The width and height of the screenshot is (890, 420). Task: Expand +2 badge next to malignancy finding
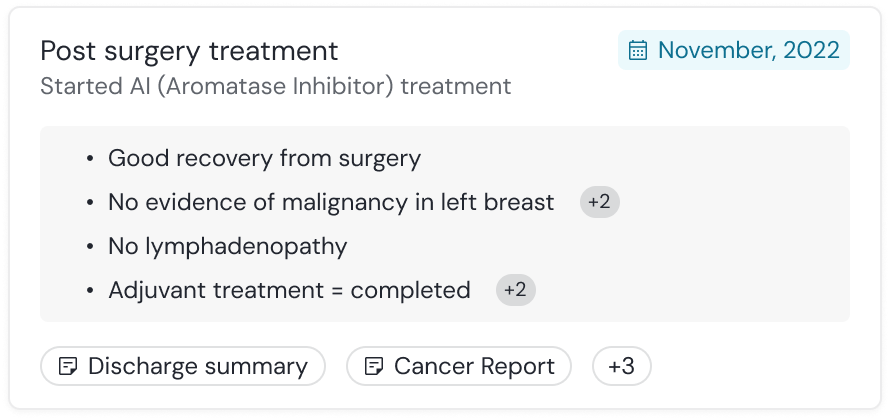(599, 202)
